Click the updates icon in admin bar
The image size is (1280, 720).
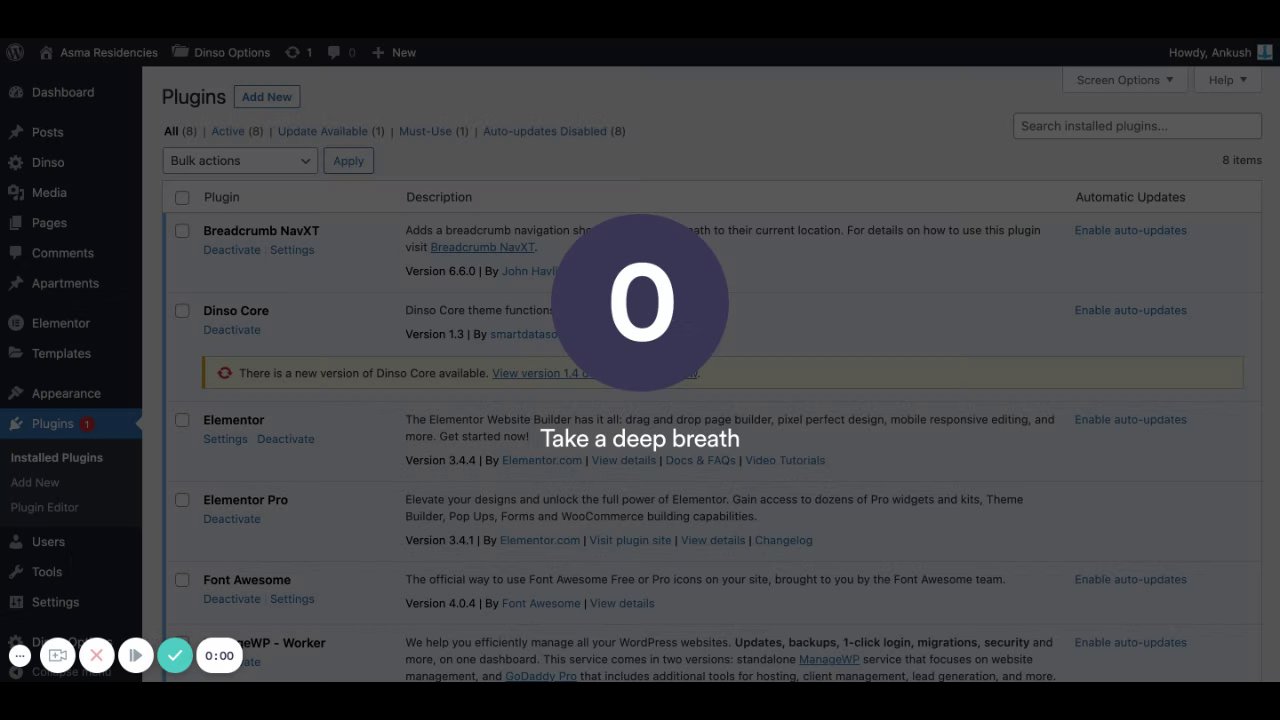(x=292, y=52)
